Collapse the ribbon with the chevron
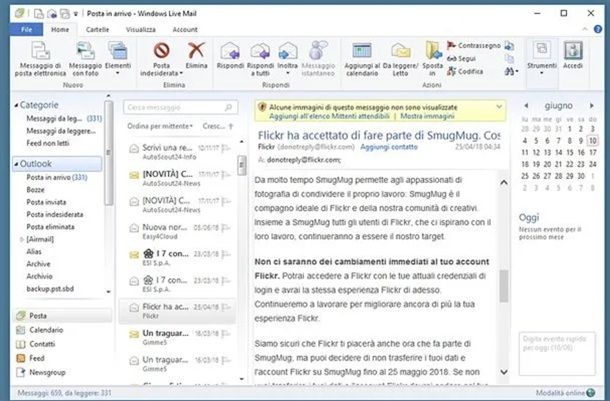The width and height of the screenshot is (610, 401). click(585, 29)
